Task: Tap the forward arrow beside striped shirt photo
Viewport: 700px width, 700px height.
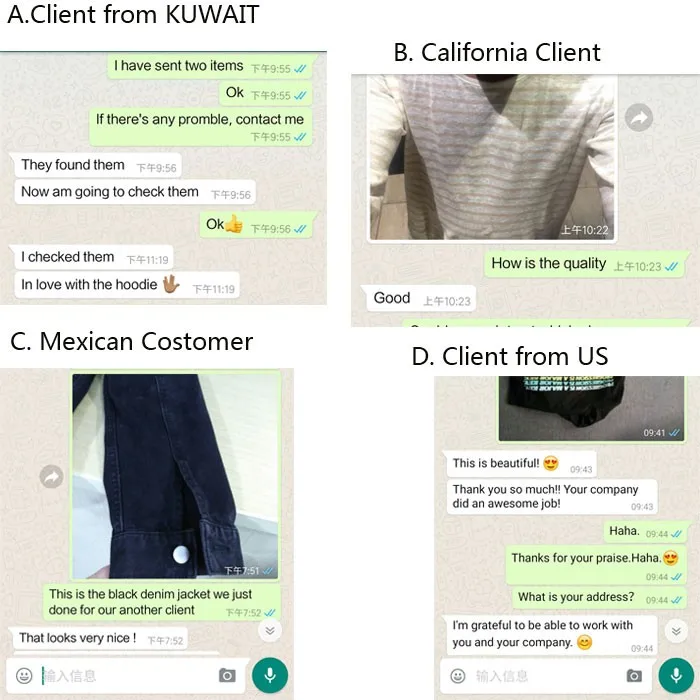Action: pyautogui.click(x=639, y=117)
